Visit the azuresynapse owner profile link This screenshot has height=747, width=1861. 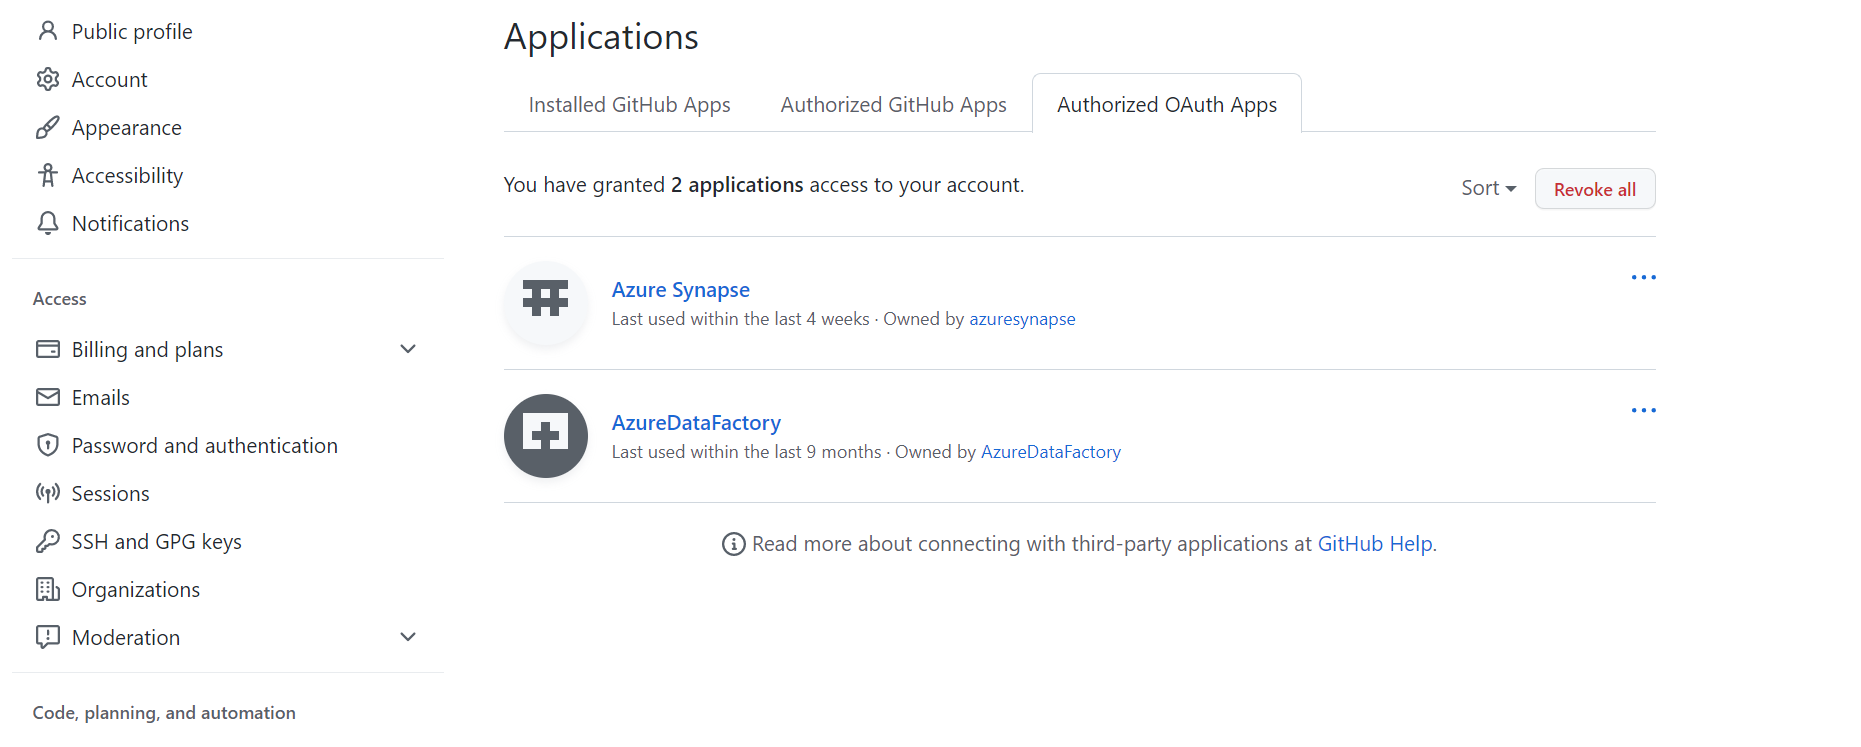[1022, 319]
